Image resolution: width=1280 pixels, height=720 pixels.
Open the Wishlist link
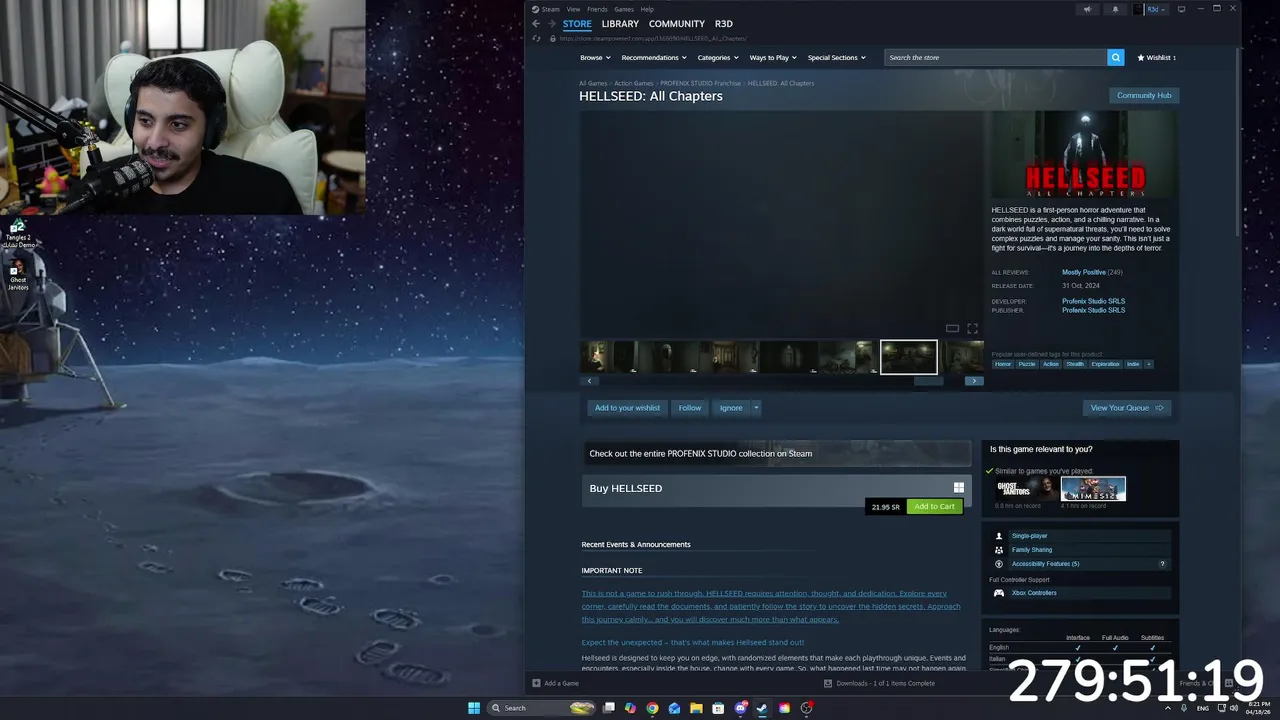click(1156, 58)
